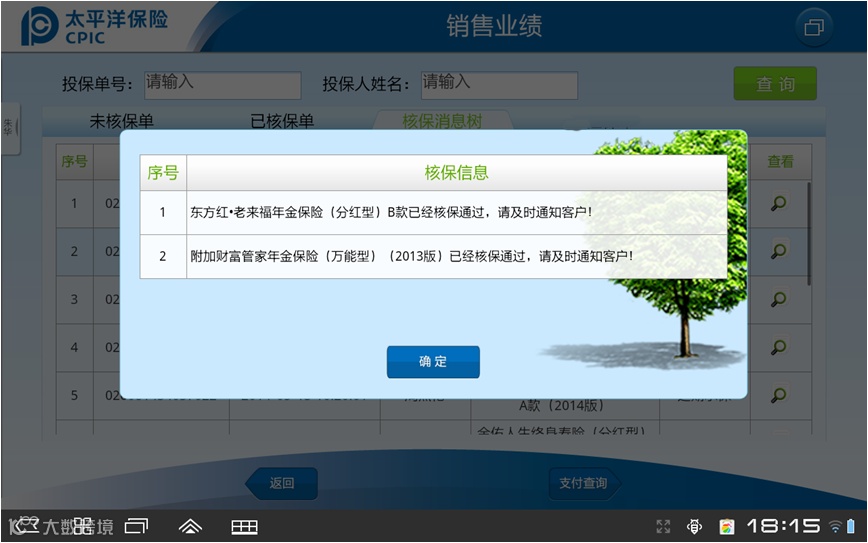This screenshot has width=868, height=543.
Task: Tap the Android debug bug icon
Action: pyautogui.click(x=695, y=526)
